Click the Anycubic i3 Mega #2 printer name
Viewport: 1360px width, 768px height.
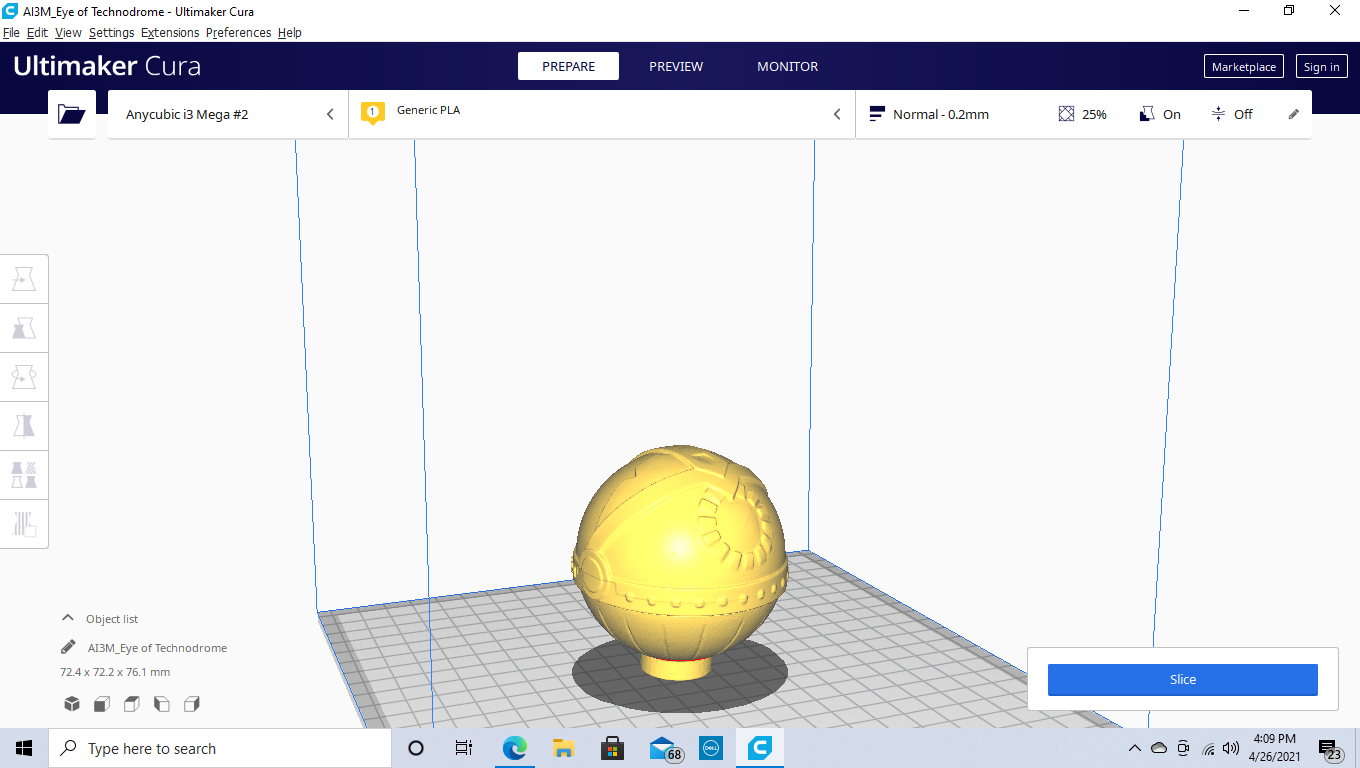click(187, 114)
